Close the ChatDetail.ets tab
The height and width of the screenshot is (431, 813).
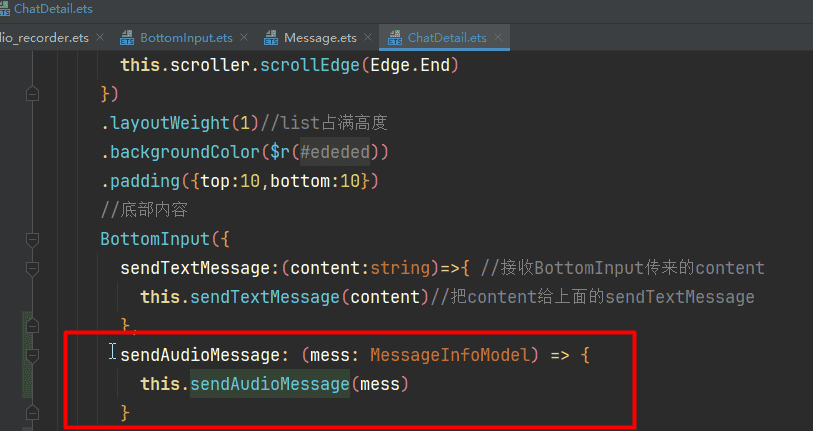point(498,37)
